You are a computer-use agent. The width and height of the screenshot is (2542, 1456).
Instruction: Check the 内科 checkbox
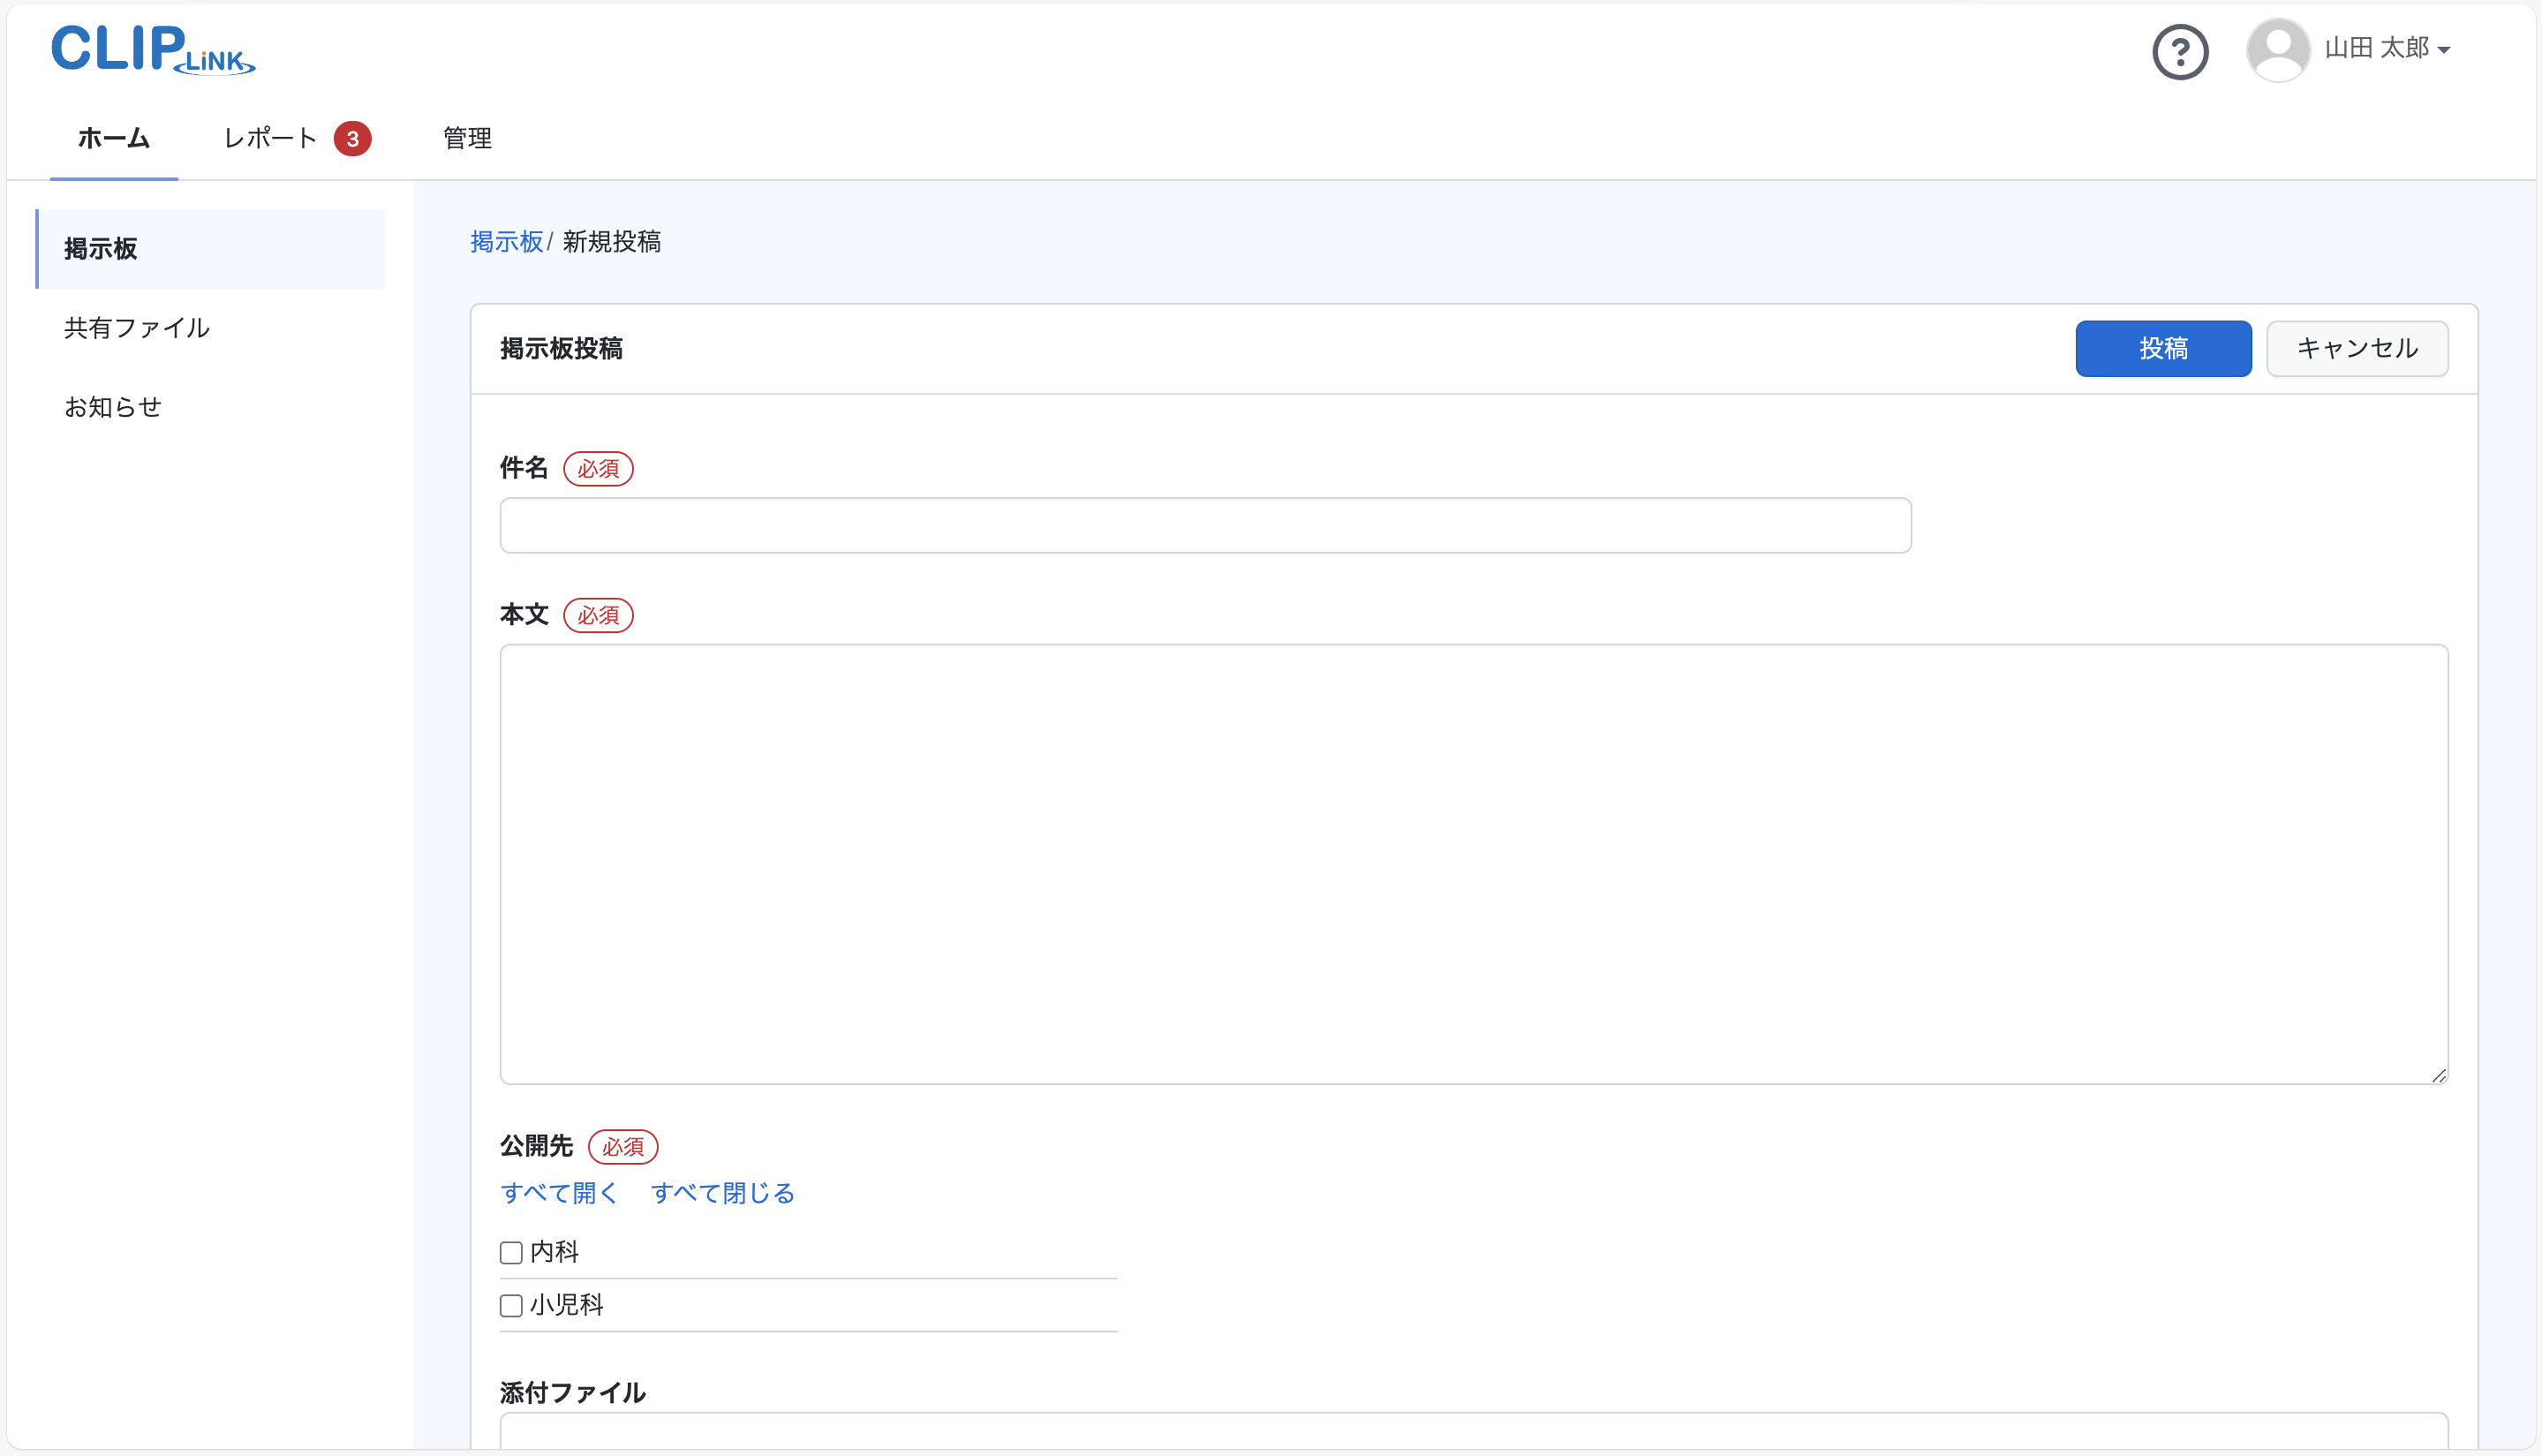click(511, 1252)
